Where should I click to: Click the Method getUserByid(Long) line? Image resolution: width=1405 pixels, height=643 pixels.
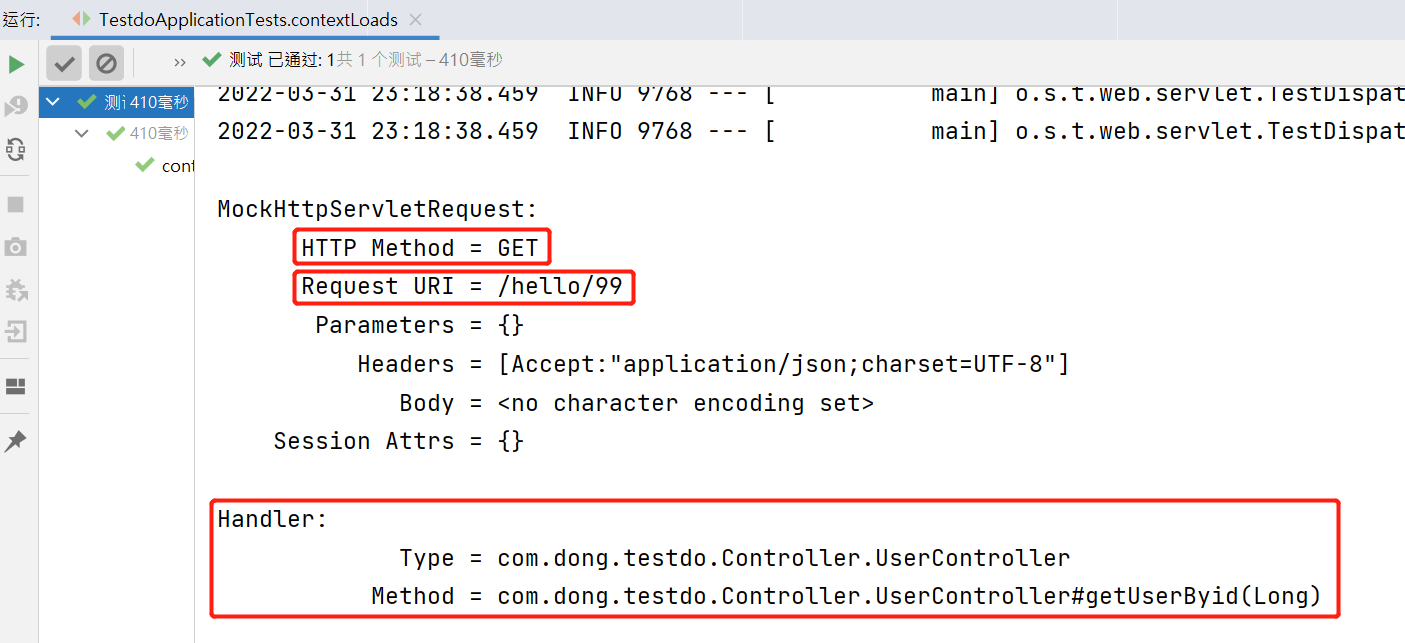click(847, 598)
